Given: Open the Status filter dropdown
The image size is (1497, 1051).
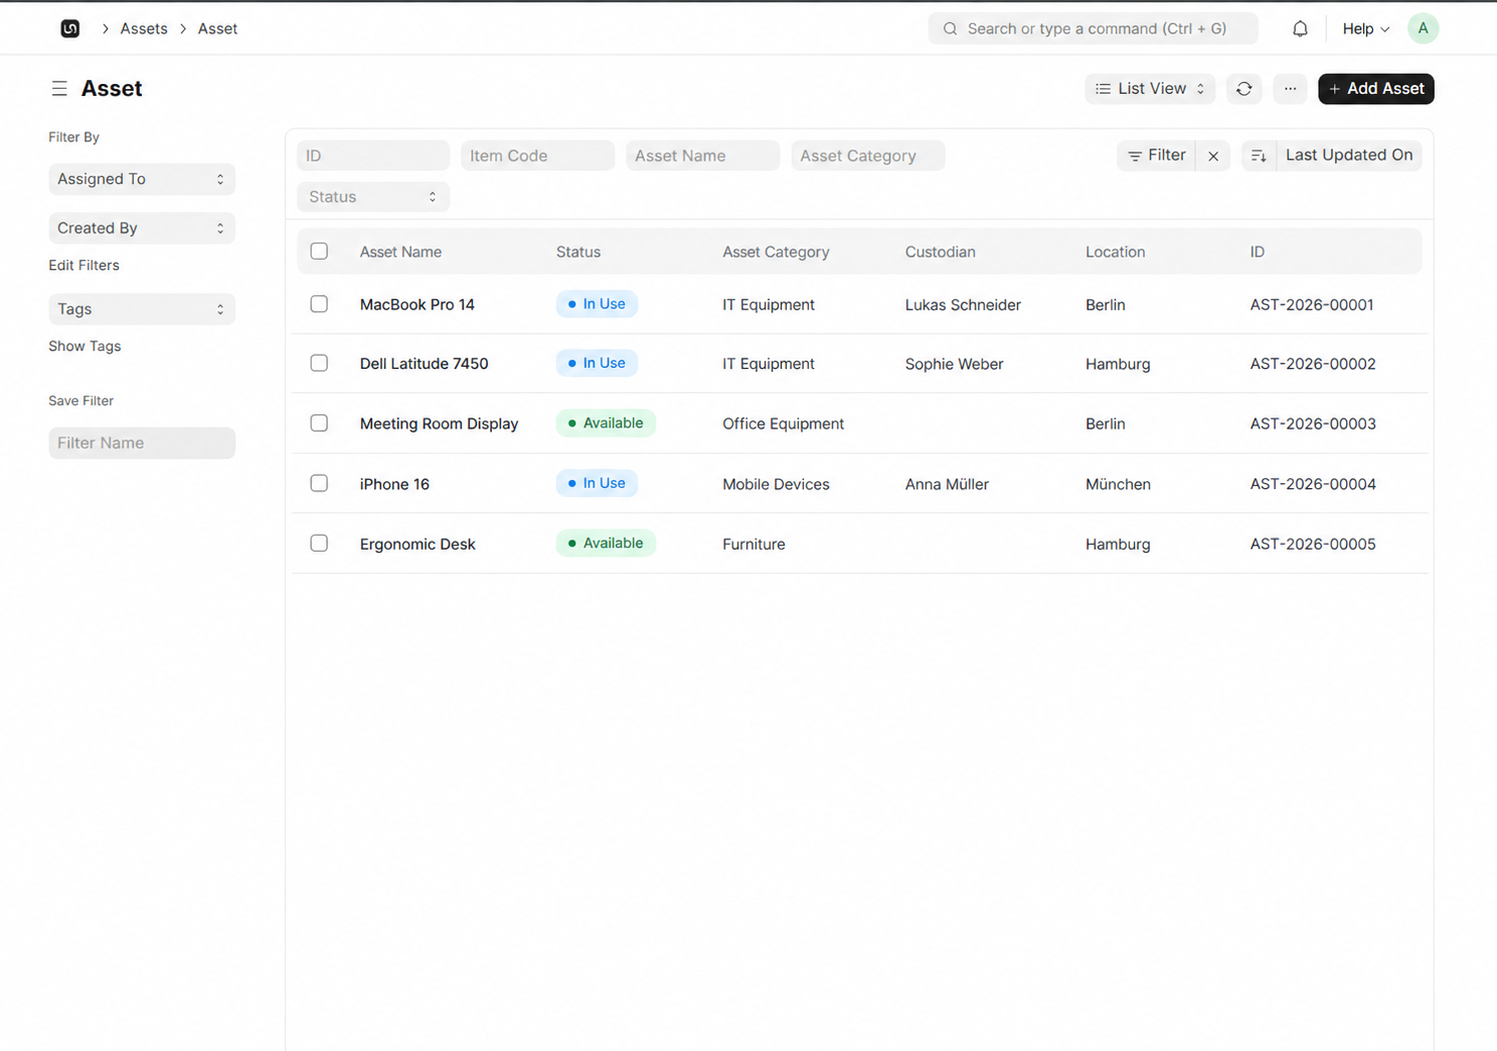Looking at the screenshot, I should coord(373,197).
